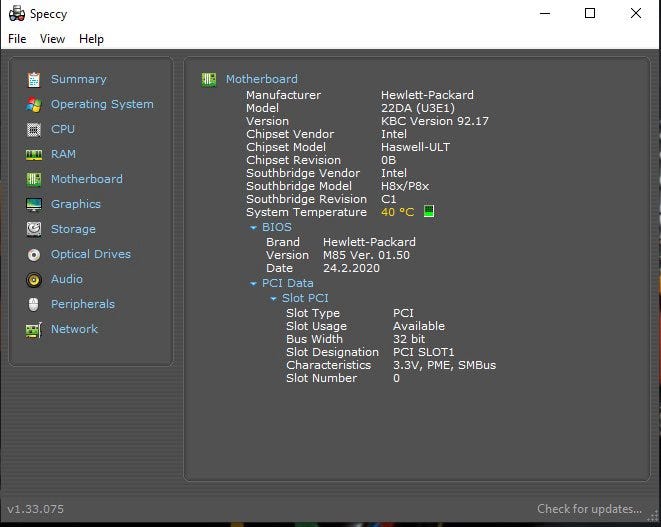The width and height of the screenshot is (661, 527).
Task: Click the RAM memory stick icon
Action: 34,154
